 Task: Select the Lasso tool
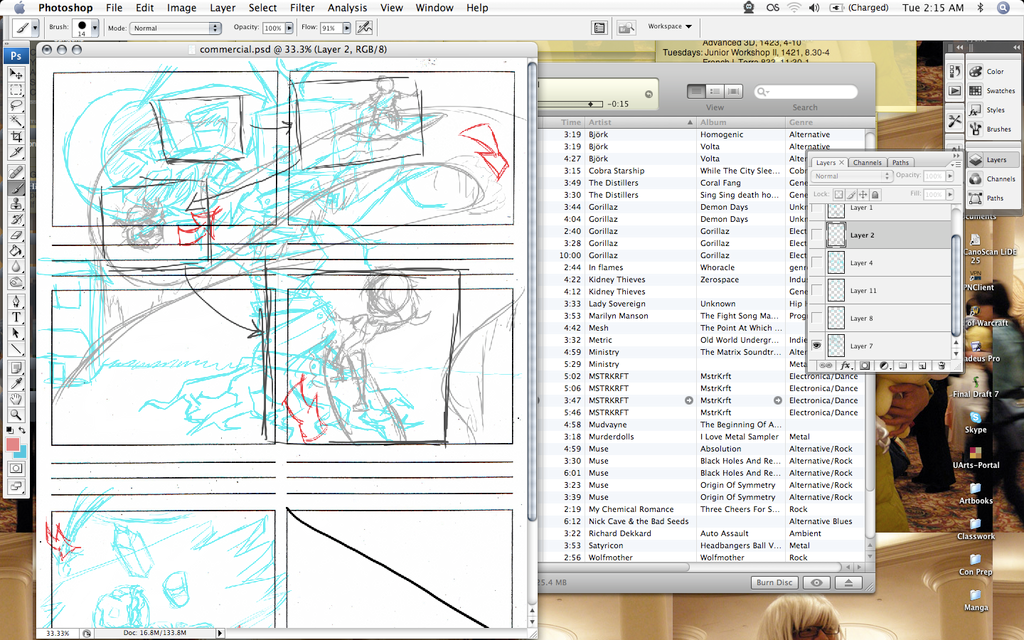(x=16, y=105)
